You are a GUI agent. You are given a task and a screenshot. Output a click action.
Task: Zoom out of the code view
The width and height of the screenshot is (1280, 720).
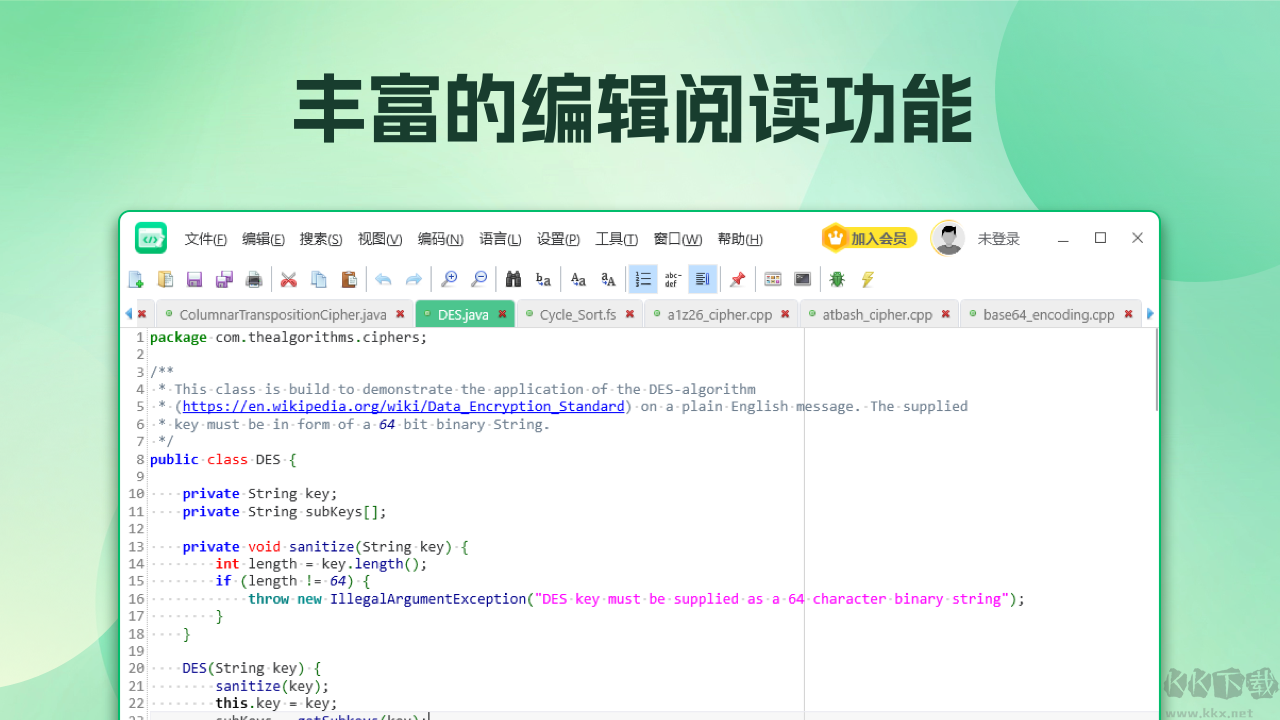point(478,279)
